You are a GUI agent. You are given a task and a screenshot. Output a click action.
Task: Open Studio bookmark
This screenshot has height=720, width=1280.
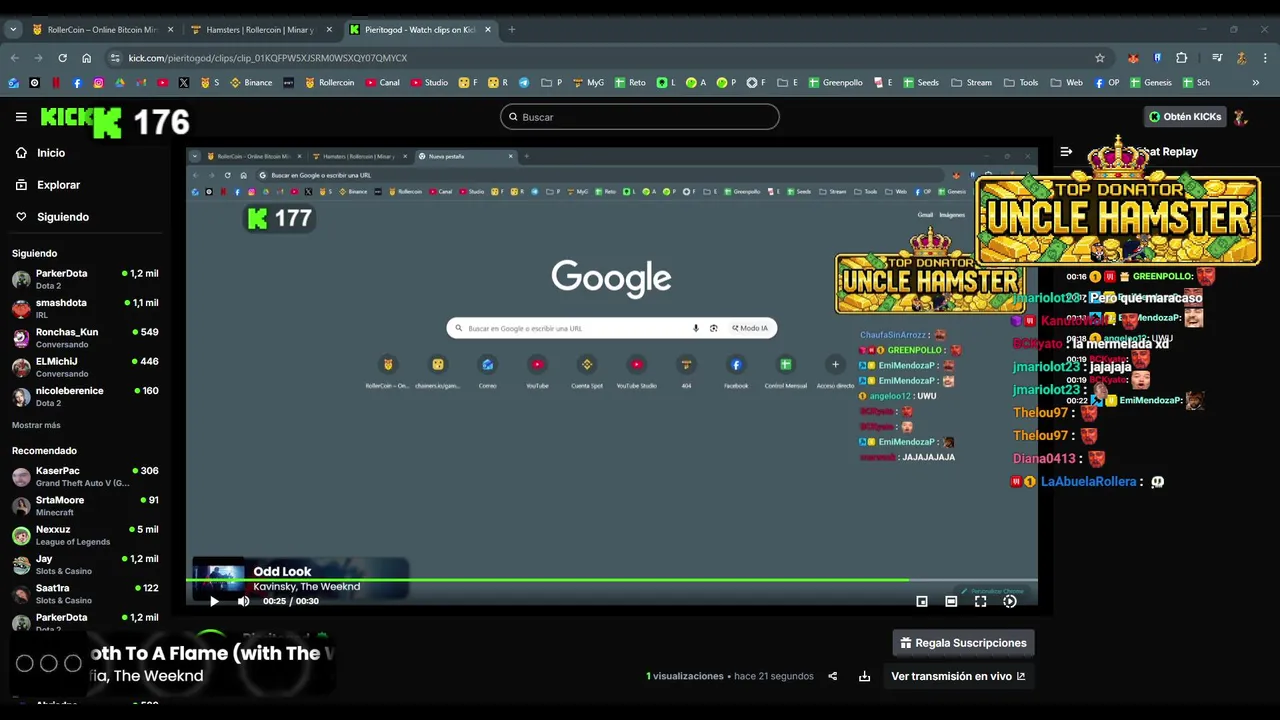[429, 83]
